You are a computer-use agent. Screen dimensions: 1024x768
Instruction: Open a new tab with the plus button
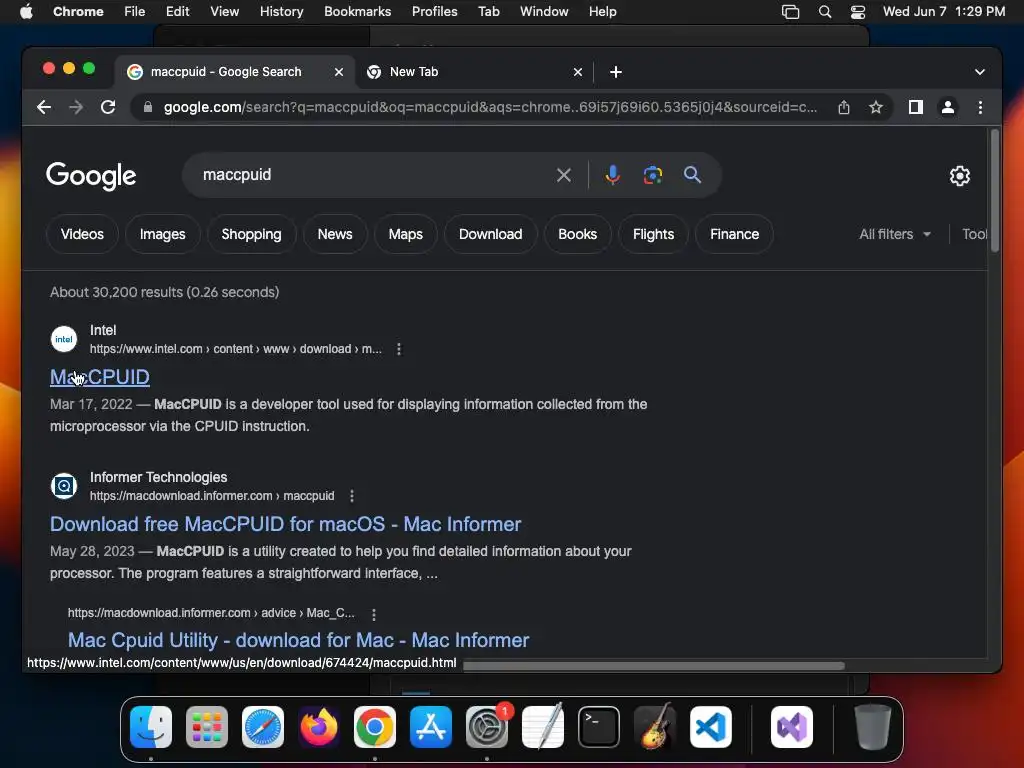615,72
